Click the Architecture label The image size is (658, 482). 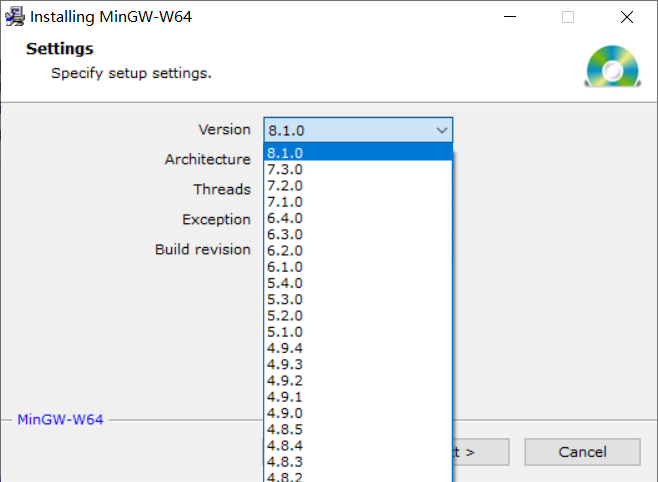click(x=208, y=159)
